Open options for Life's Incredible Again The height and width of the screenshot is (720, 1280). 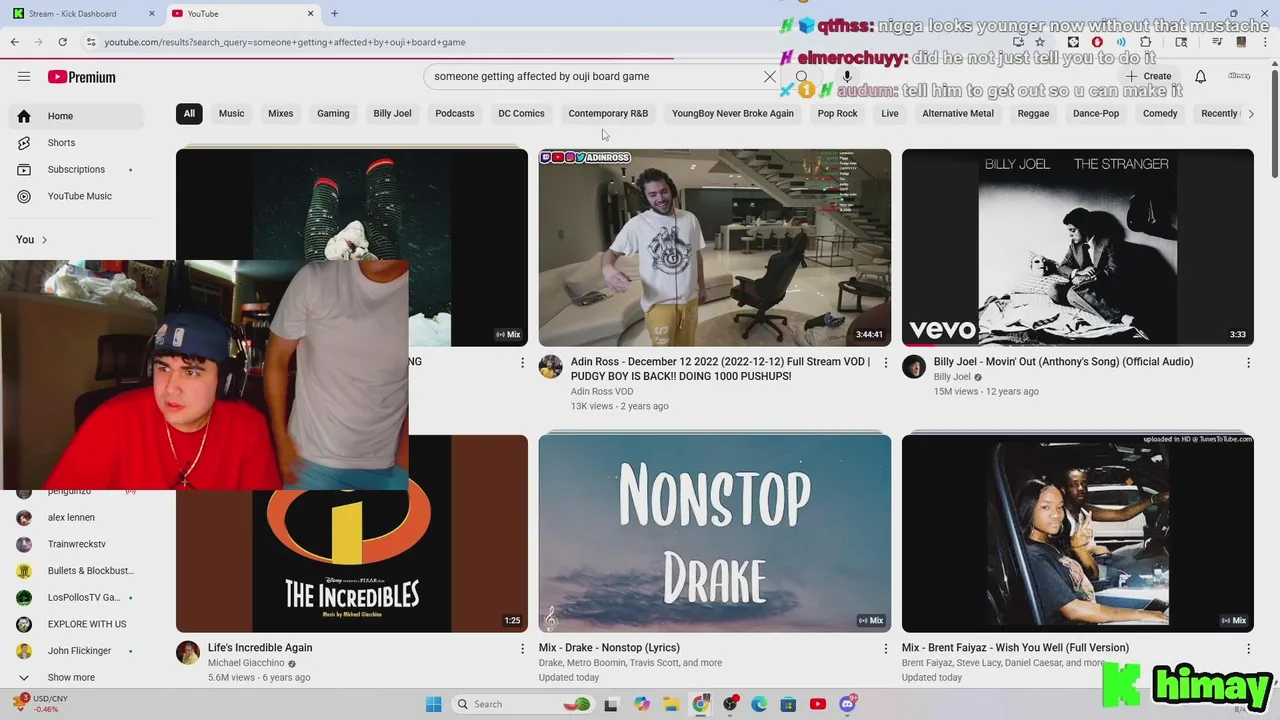[522, 649]
